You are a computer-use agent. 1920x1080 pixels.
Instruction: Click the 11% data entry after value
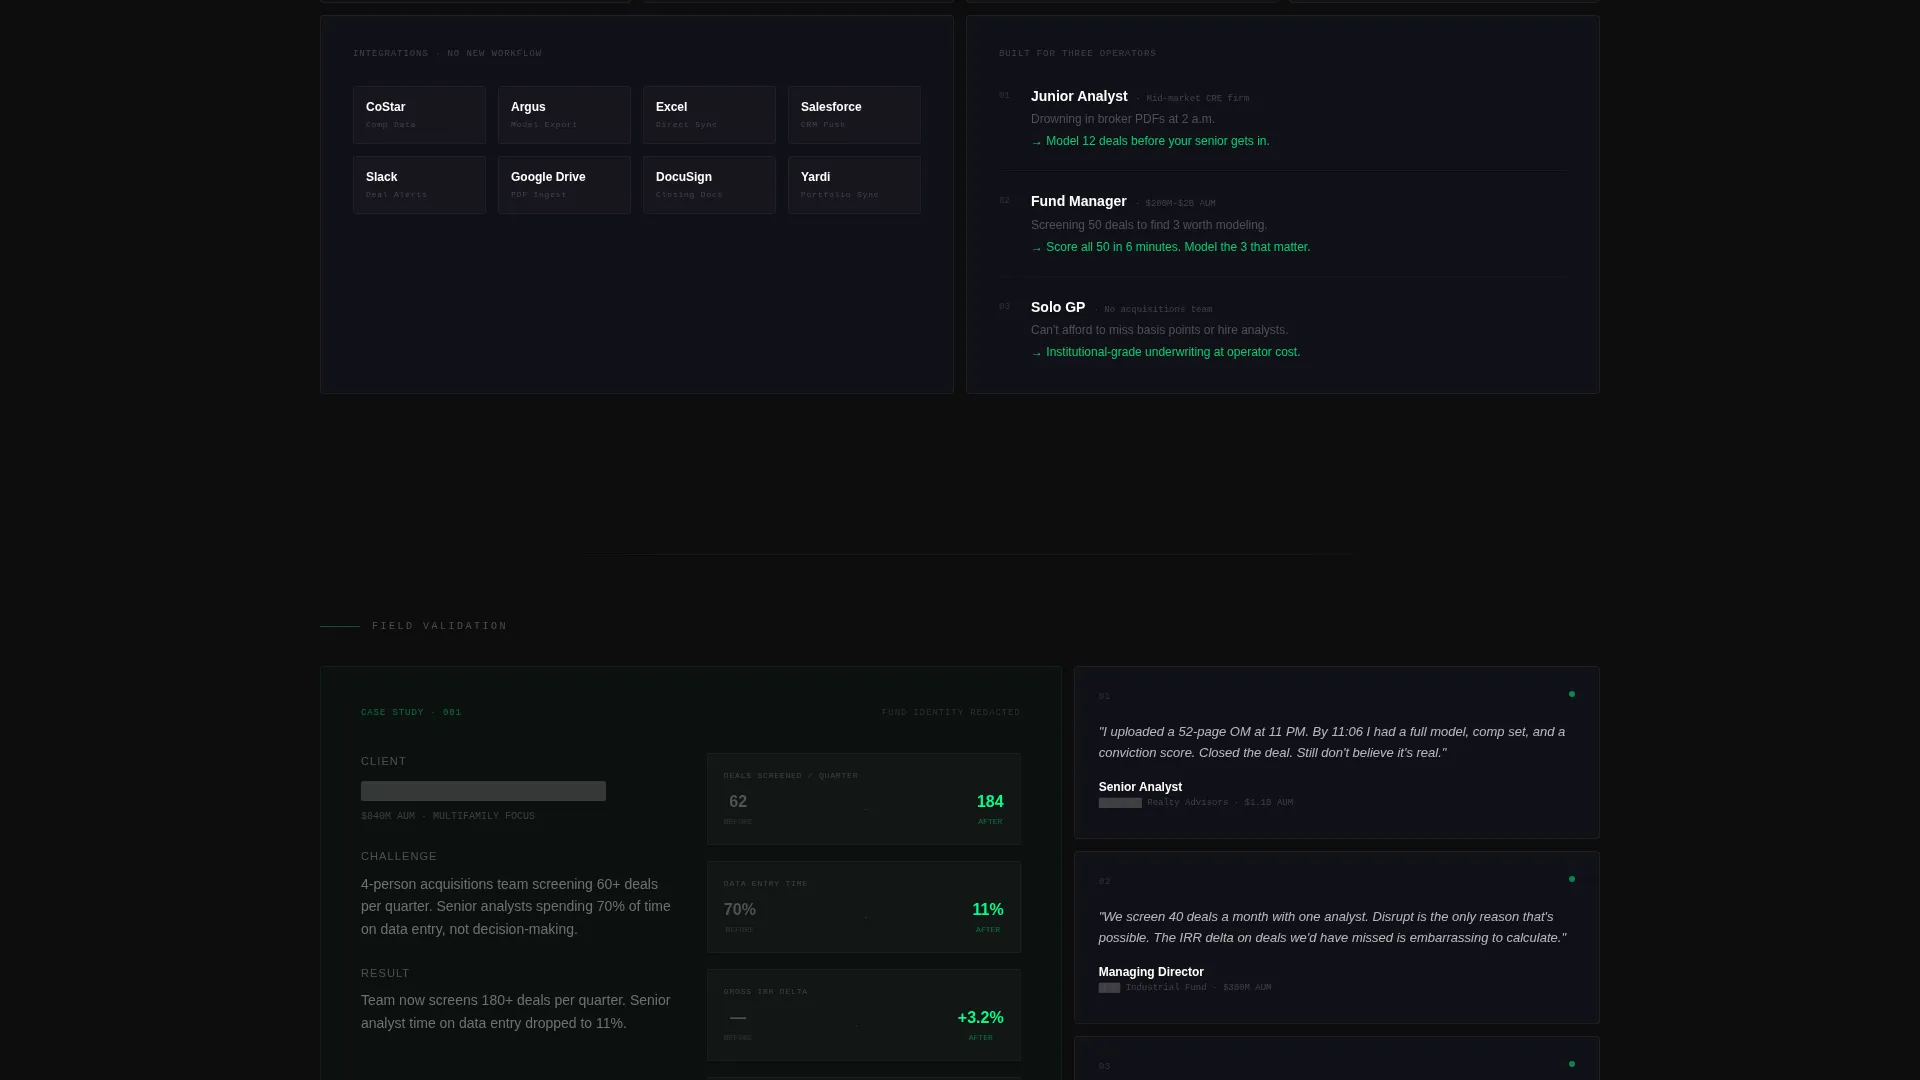[988, 910]
